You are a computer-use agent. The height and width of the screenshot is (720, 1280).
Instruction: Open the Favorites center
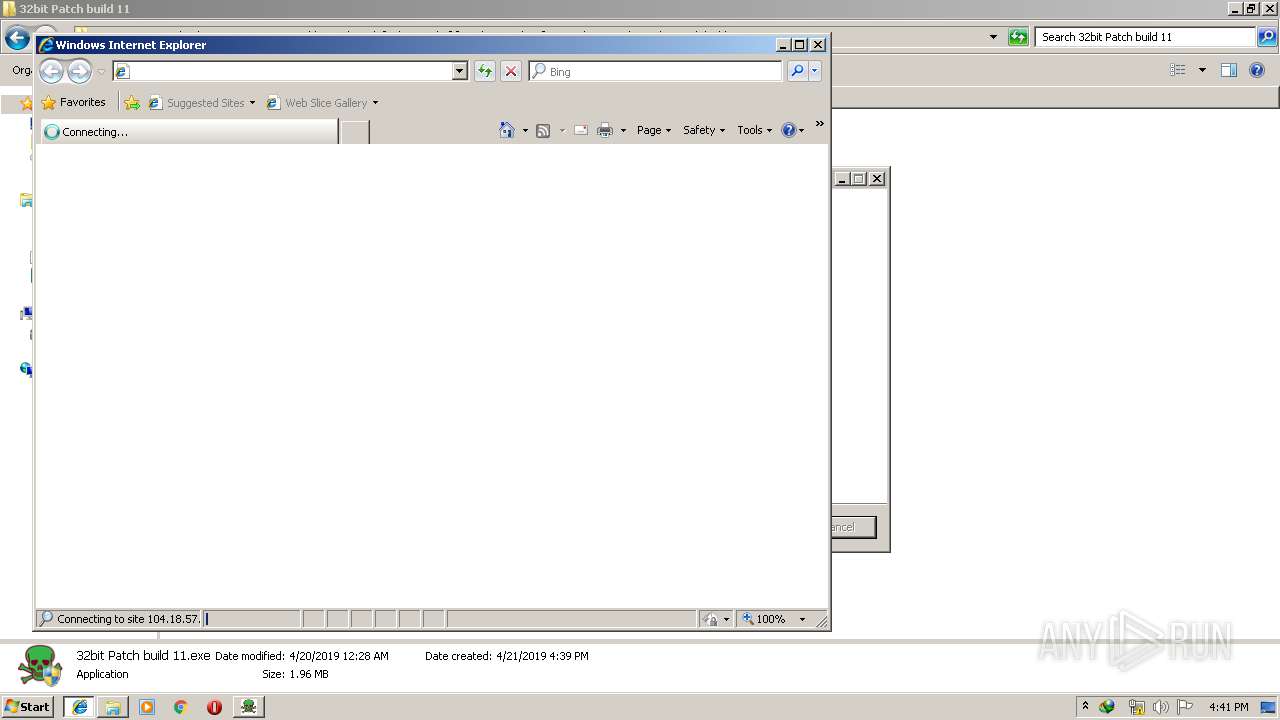click(73, 102)
